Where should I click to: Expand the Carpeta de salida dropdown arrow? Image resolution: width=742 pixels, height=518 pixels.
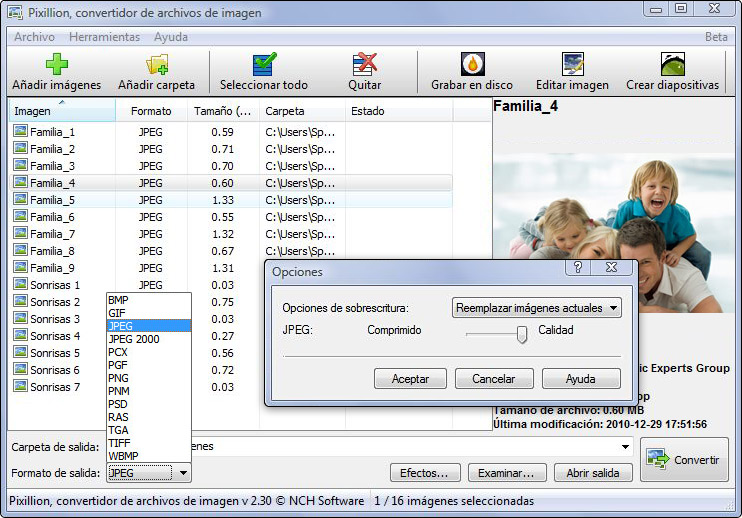tap(625, 447)
